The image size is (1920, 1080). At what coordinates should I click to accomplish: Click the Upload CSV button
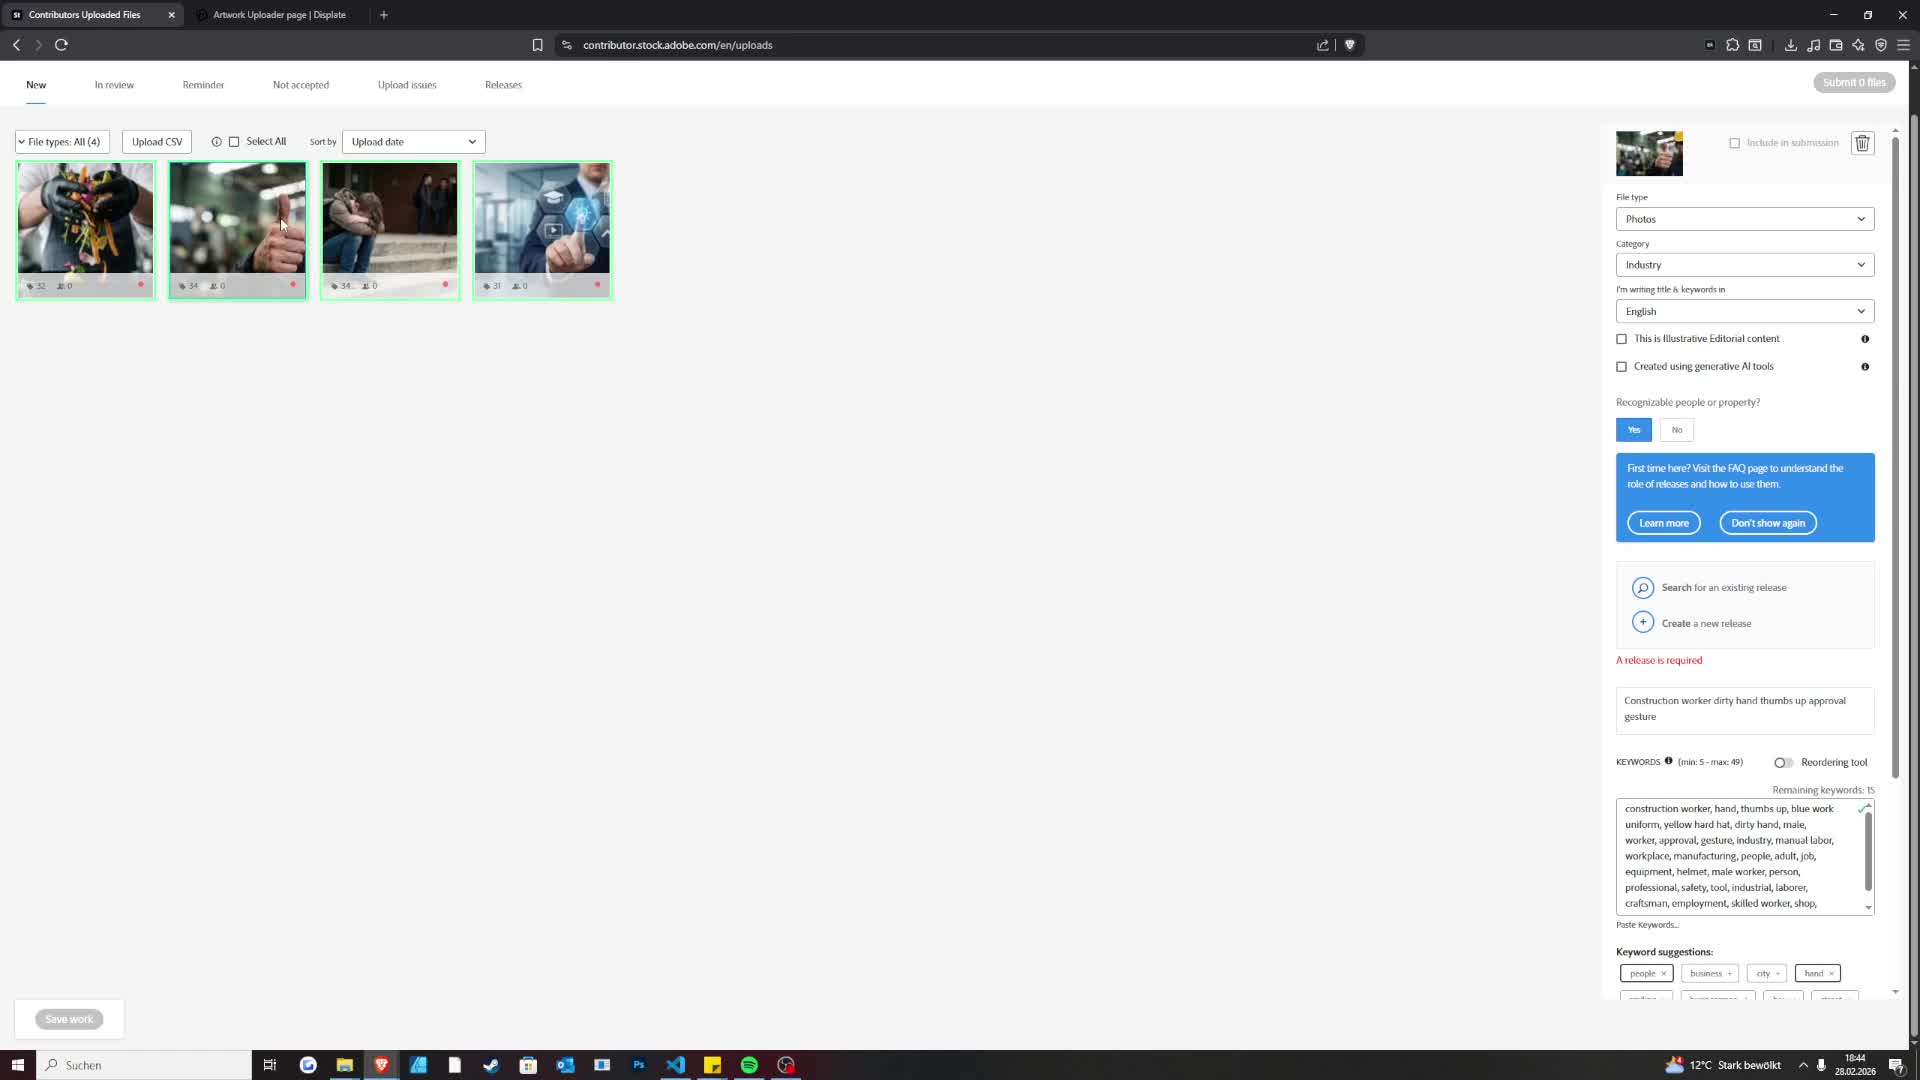[x=157, y=142]
